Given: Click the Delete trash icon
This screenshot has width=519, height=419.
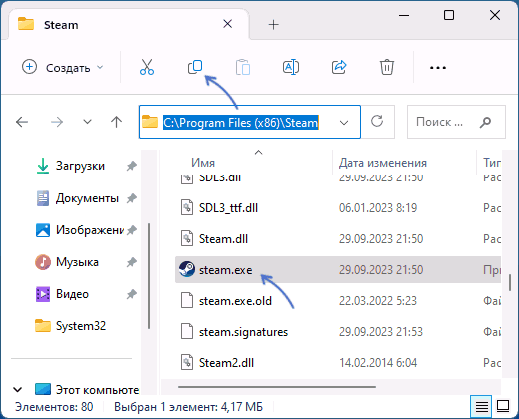Looking at the screenshot, I should click(387, 67).
